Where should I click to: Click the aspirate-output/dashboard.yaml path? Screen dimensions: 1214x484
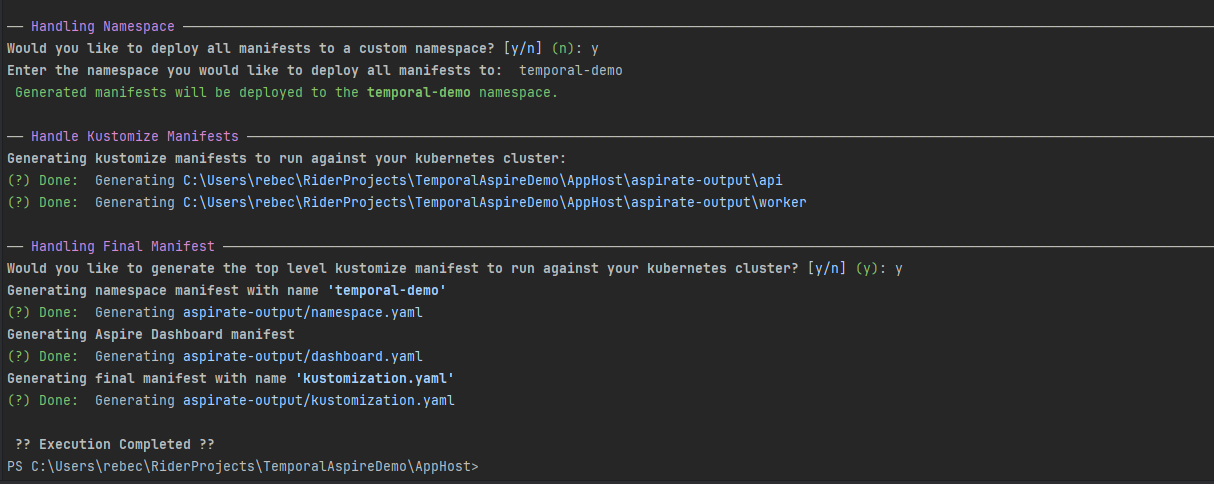point(303,356)
